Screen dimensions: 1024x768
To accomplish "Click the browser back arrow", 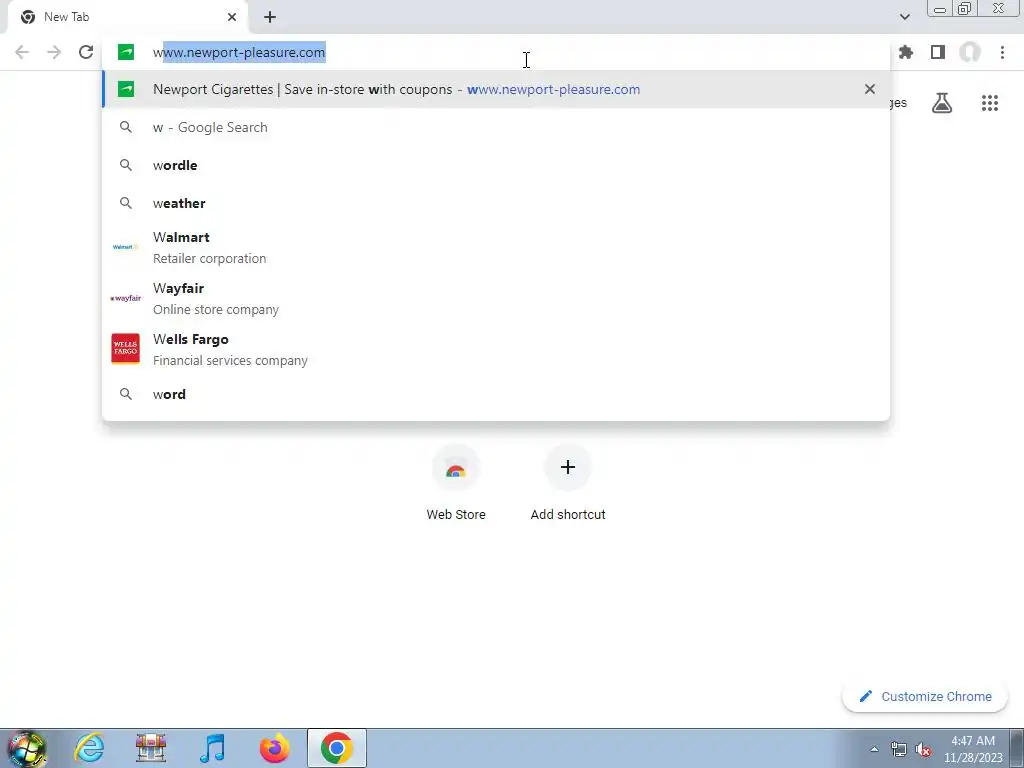I will click(22, 52).
